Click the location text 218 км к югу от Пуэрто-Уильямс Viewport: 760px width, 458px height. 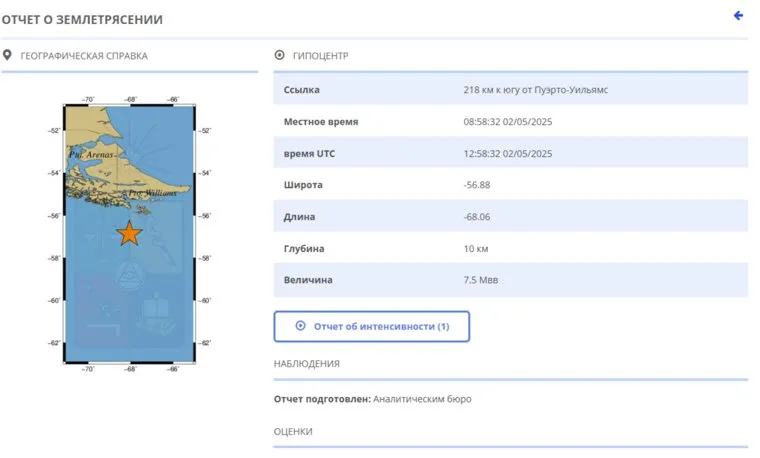(x=535, y=90)
